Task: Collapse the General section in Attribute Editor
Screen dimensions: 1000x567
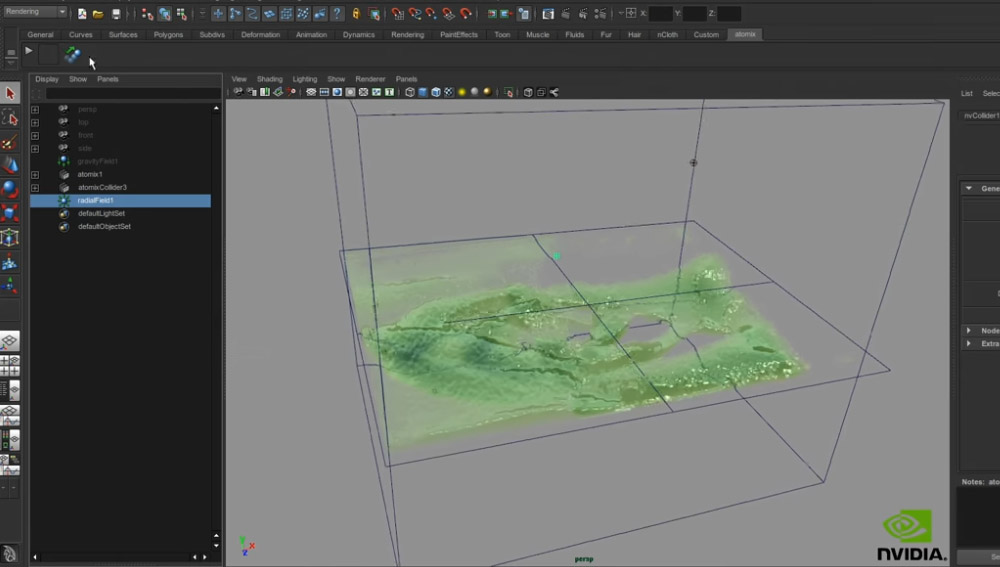Action: pyautogui.click(x=969, y=189)
